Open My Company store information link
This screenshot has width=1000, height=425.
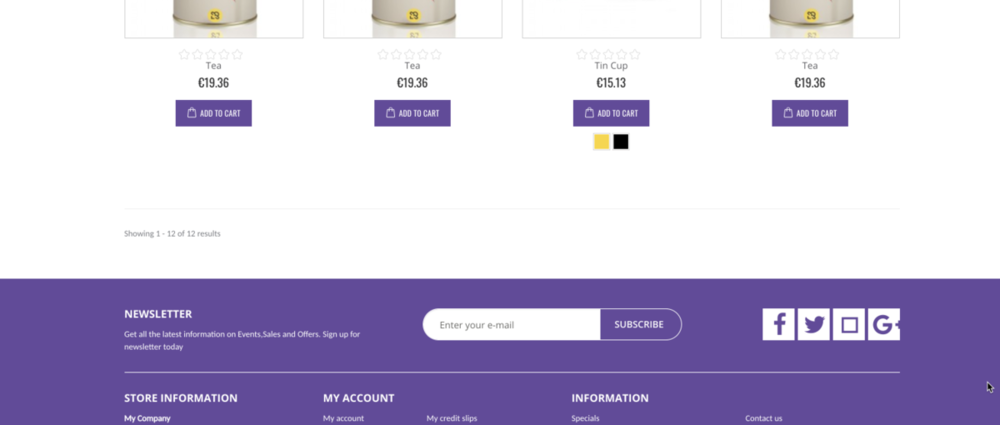pyautogui.click(x=147, y=418)
